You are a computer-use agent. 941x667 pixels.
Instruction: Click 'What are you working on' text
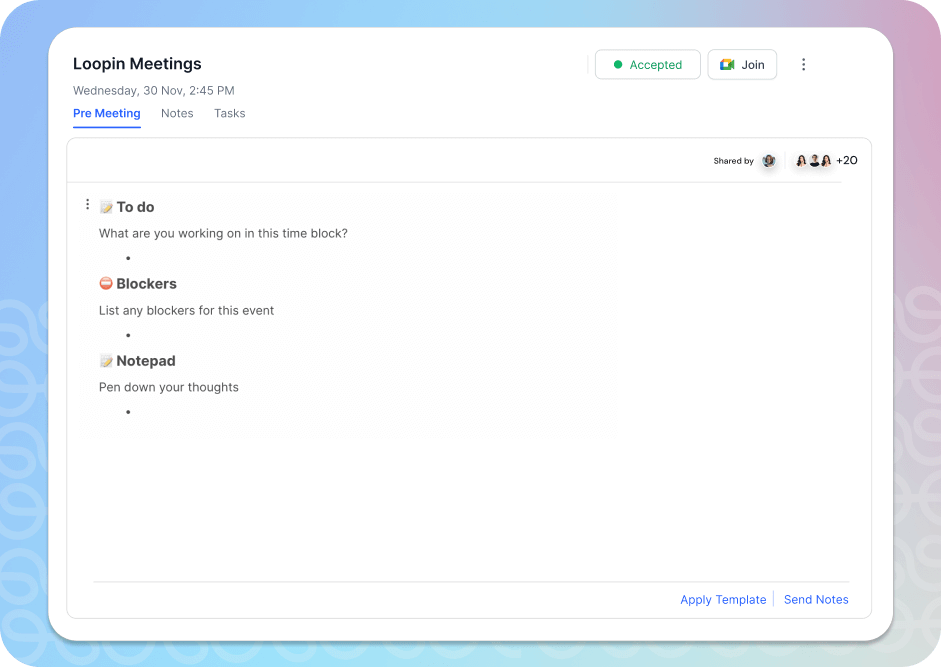223,234
